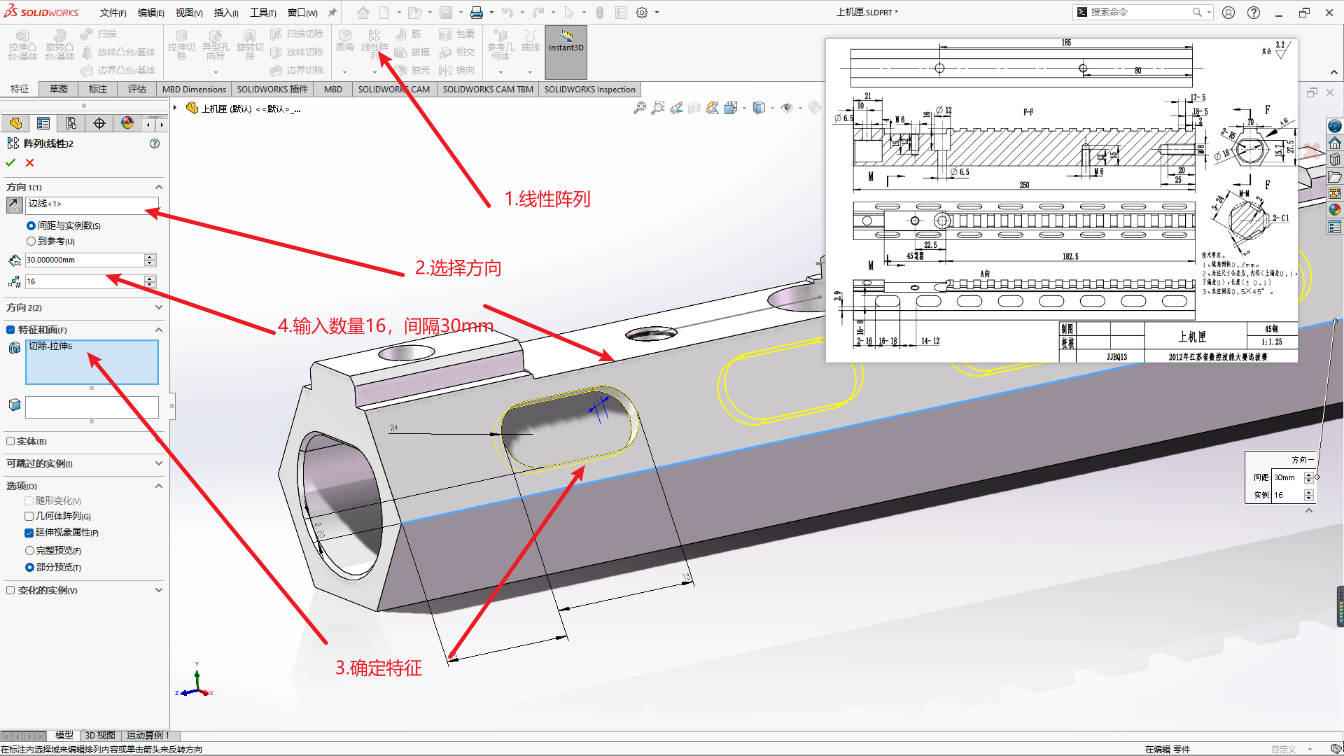This screenshot has width=1344, height=756.
Task: Click the 边线<1> direction selection field
Action: tap(92, 205)
